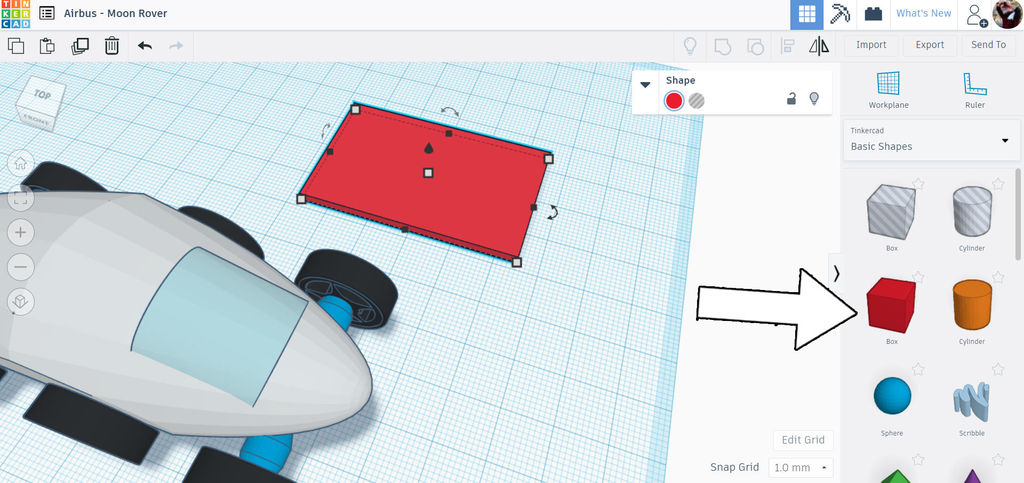
Task: Click the Home view button
Action: tap(20, 163)
